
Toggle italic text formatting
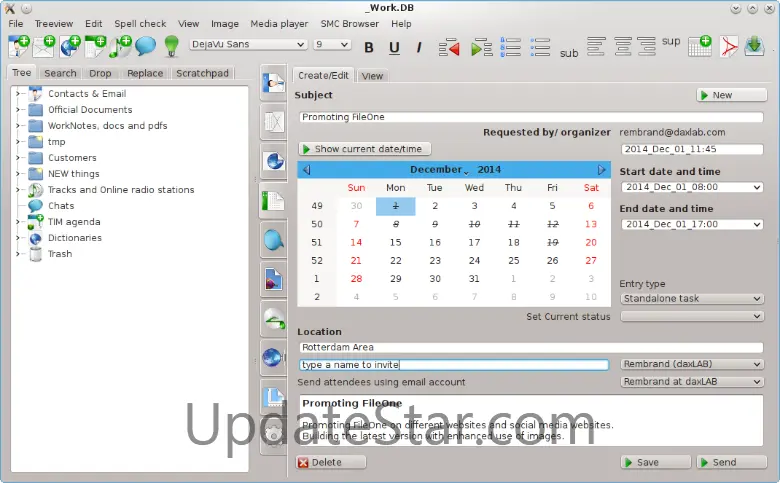click(x=419, y=48)
